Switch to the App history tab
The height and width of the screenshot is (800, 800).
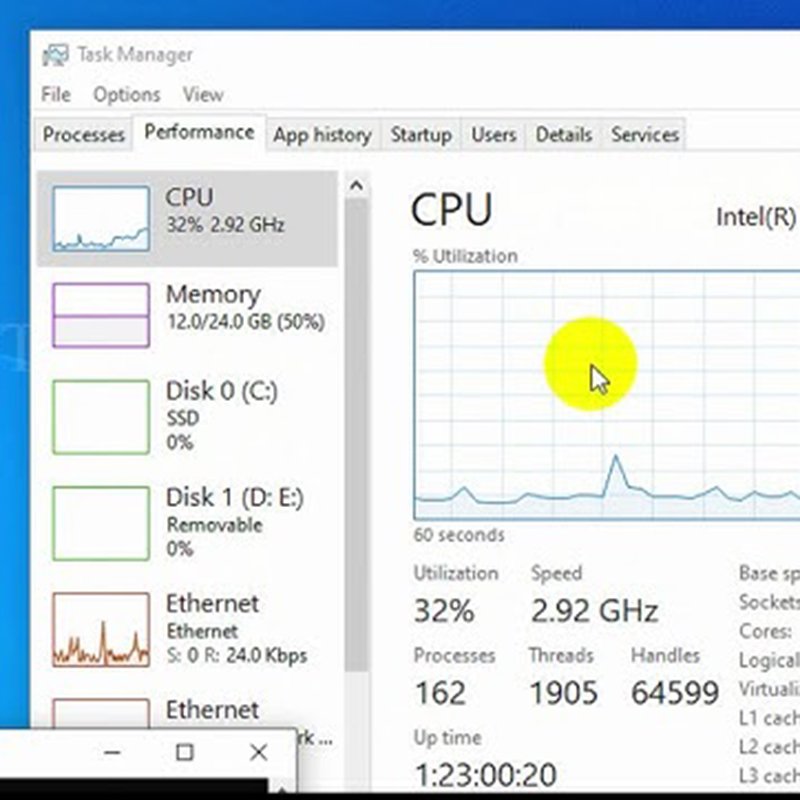click(322, 135)
